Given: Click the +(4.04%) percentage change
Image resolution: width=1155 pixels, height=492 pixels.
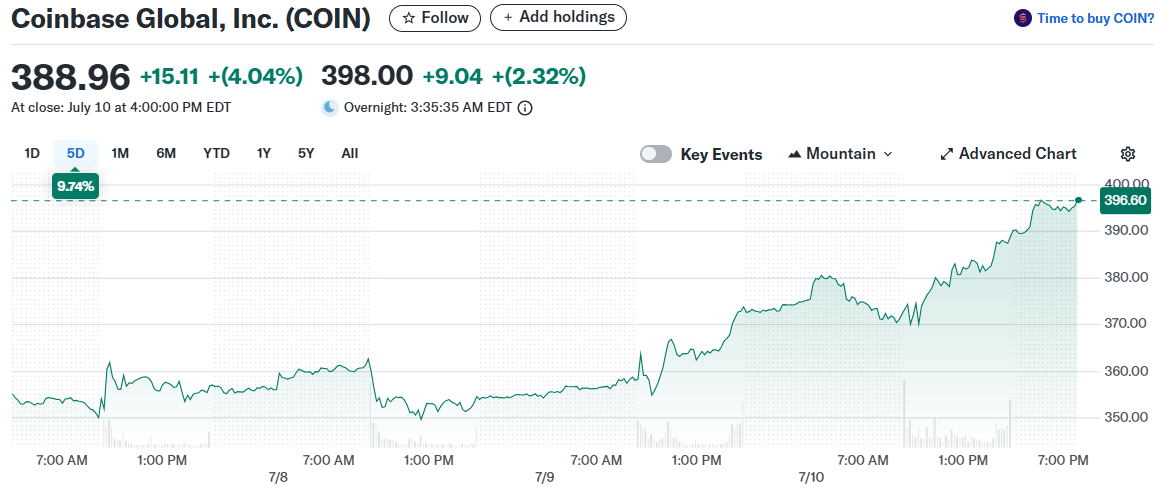Looking at the screenshot, I should (x=256, y=77).
